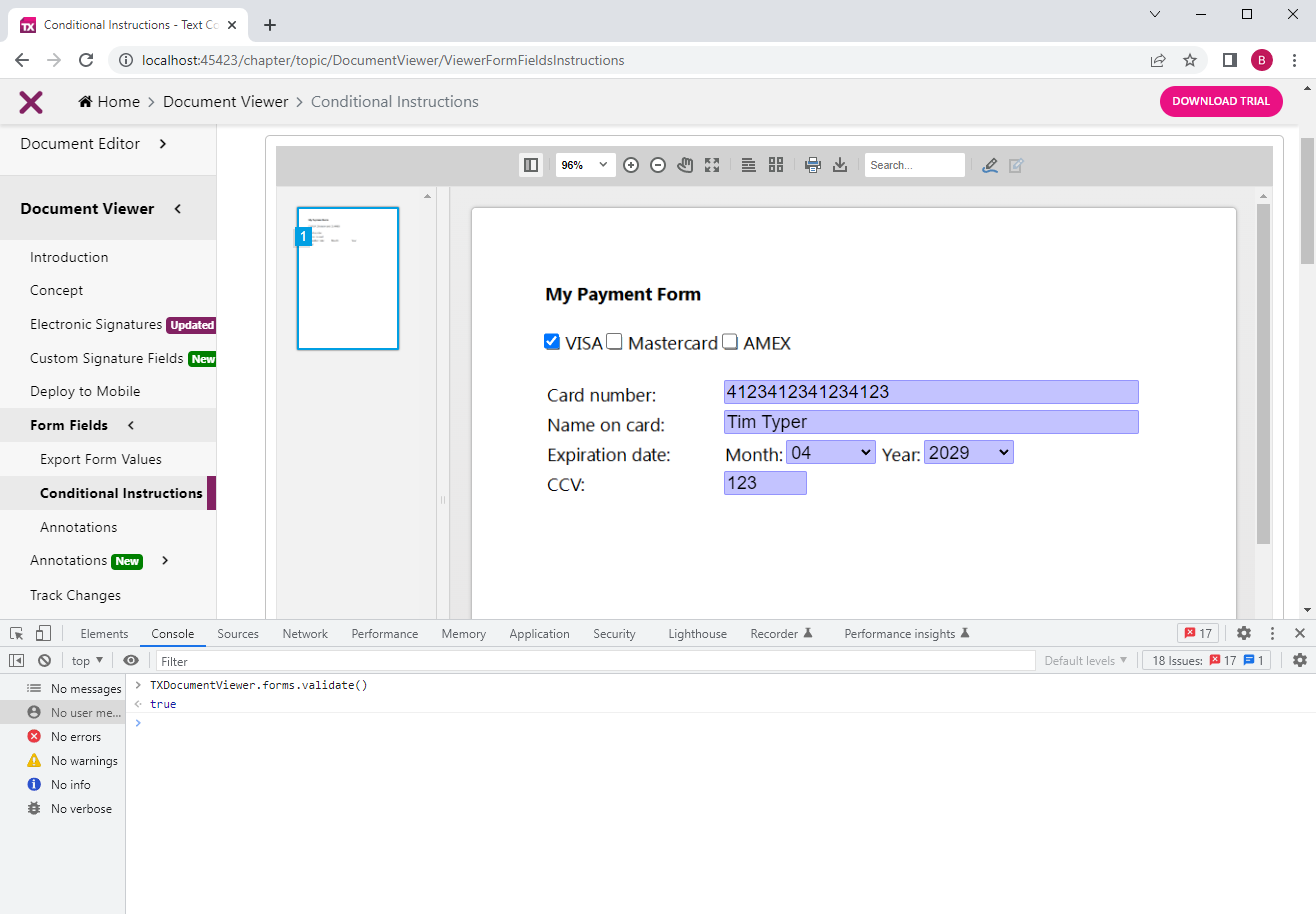This screenshot has height=914, width=1316.
Task: Activate the full screen icon
Action: tap(712, 165)
